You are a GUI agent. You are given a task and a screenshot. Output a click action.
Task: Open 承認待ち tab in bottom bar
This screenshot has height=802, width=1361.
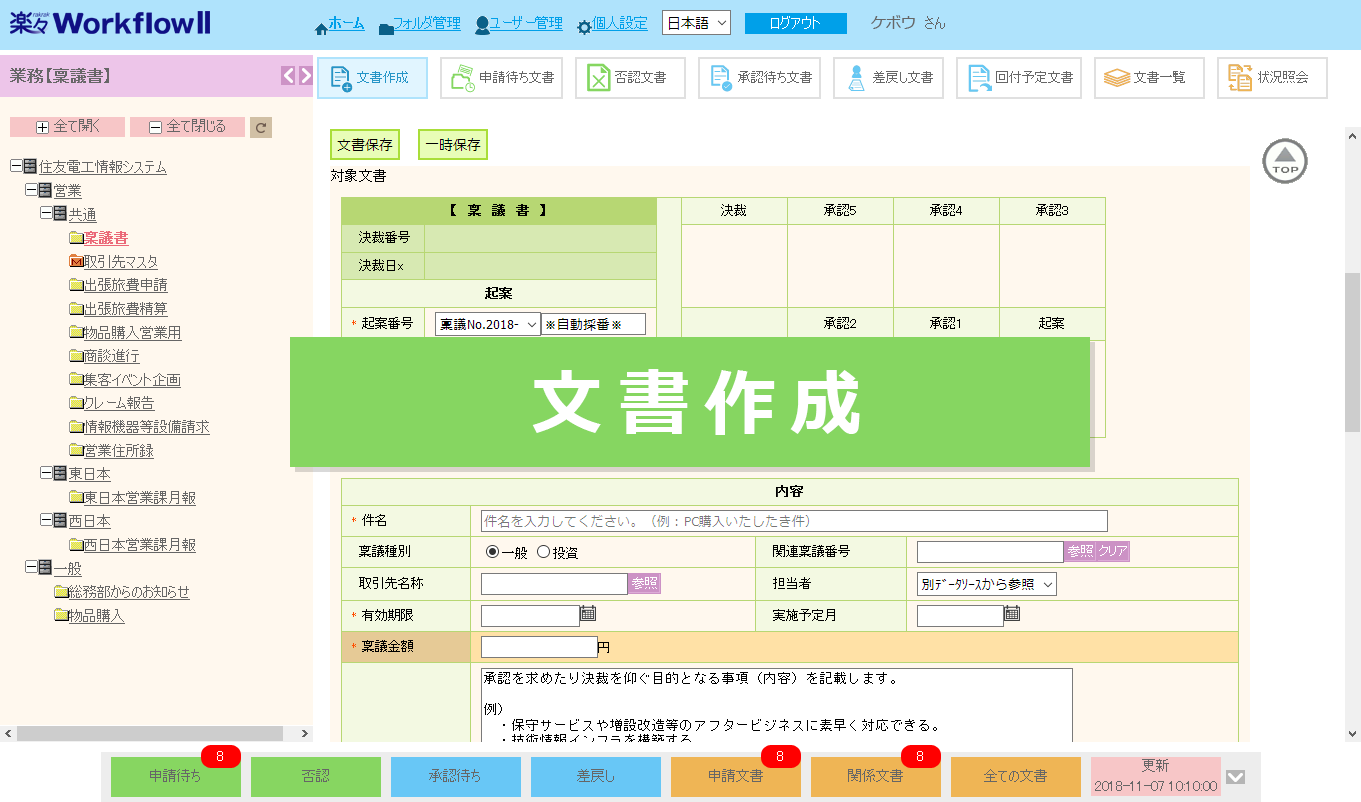click(456, 777)
